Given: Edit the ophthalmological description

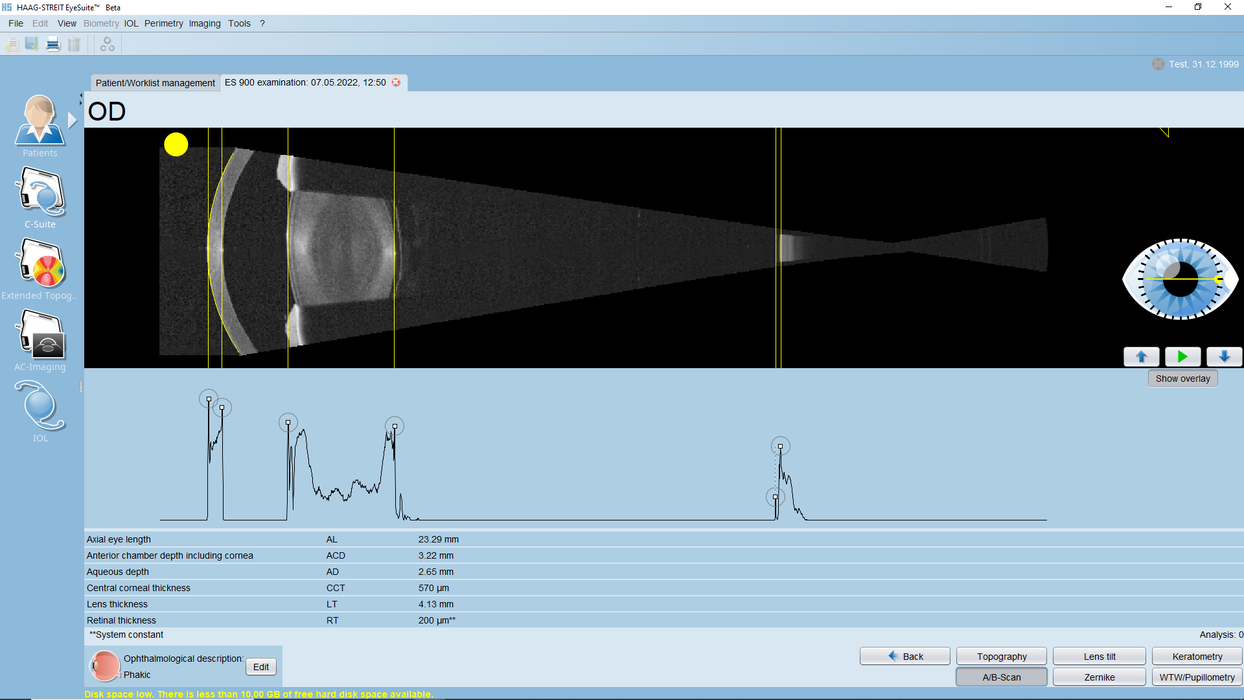Looking at the screenshot, I should (x=260, y=666).
